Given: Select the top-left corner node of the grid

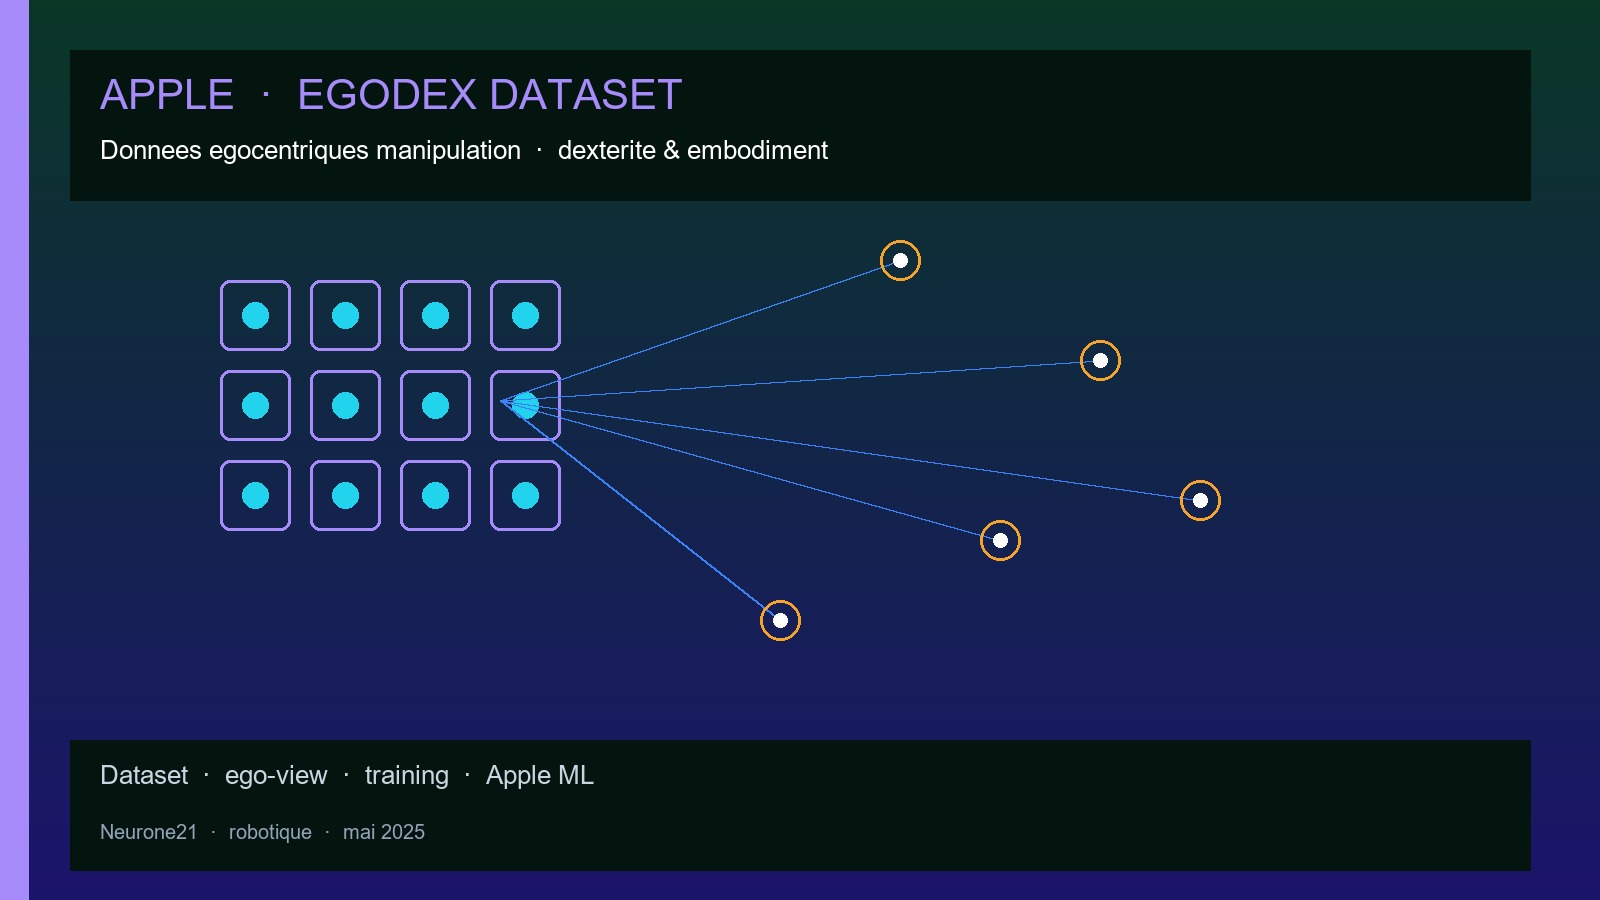Looking at the screenshot, I should (x=255, y=315).
